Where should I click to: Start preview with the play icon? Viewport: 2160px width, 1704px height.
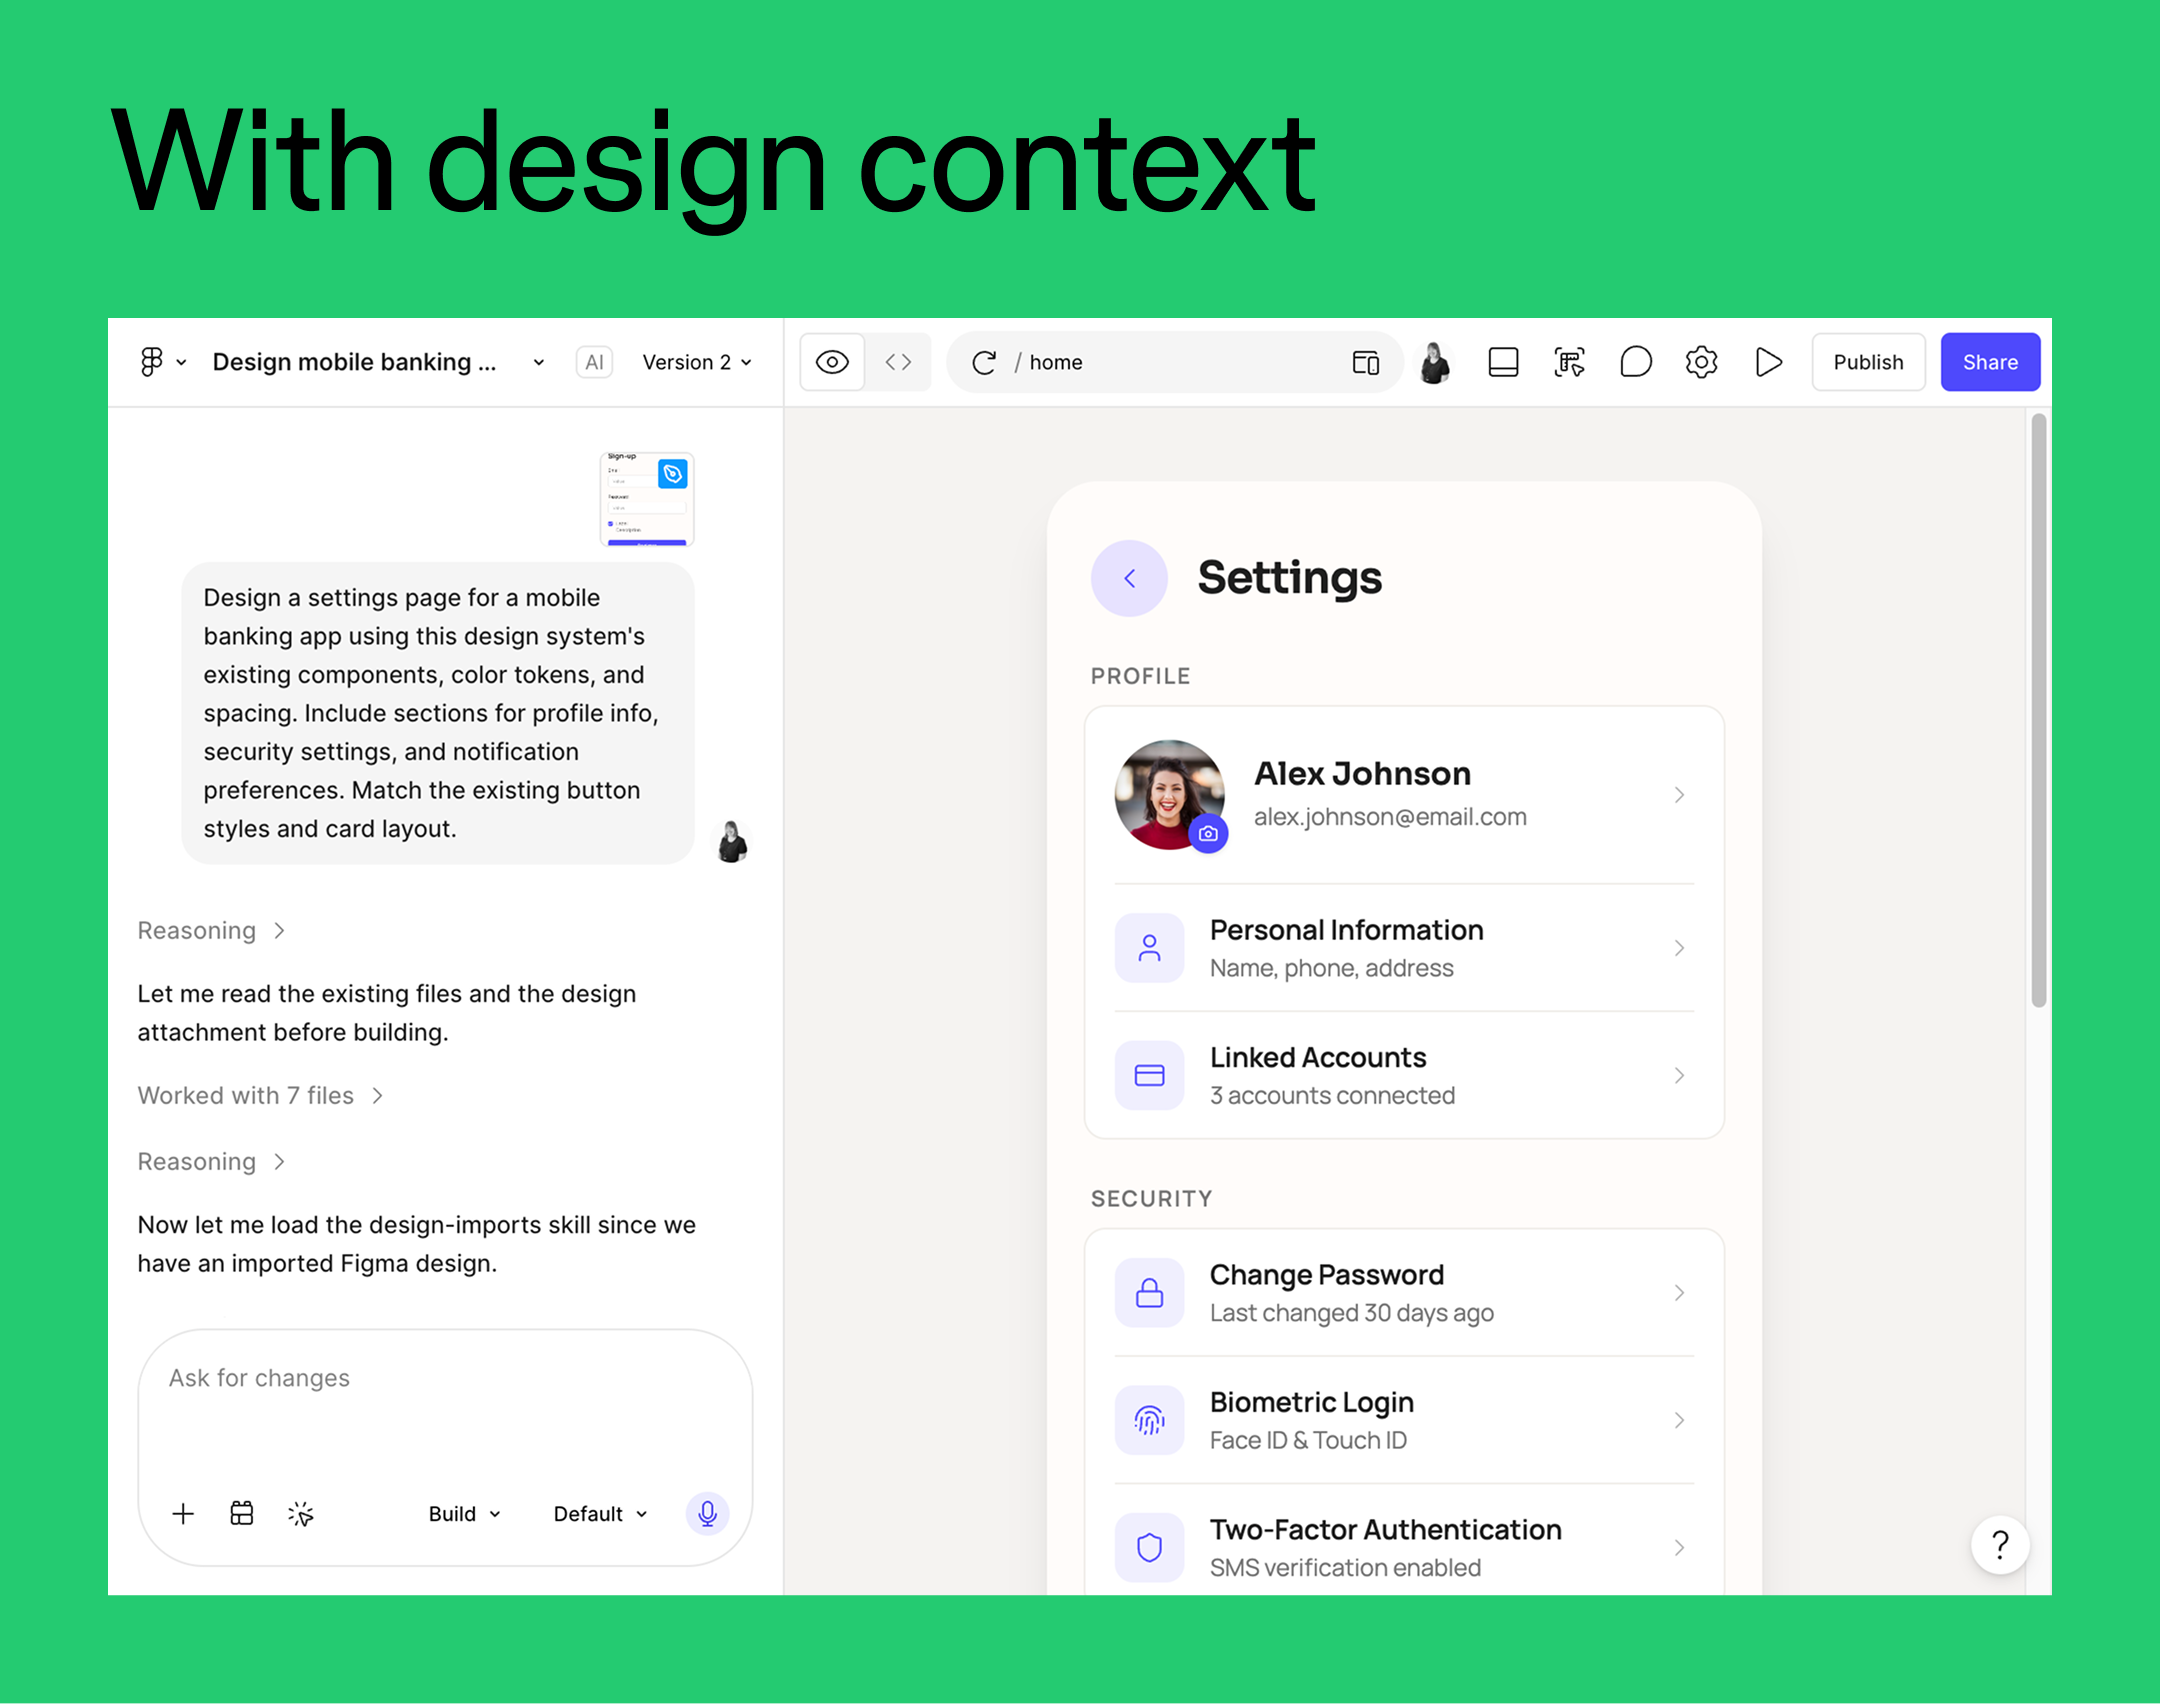pos(1768,362)
